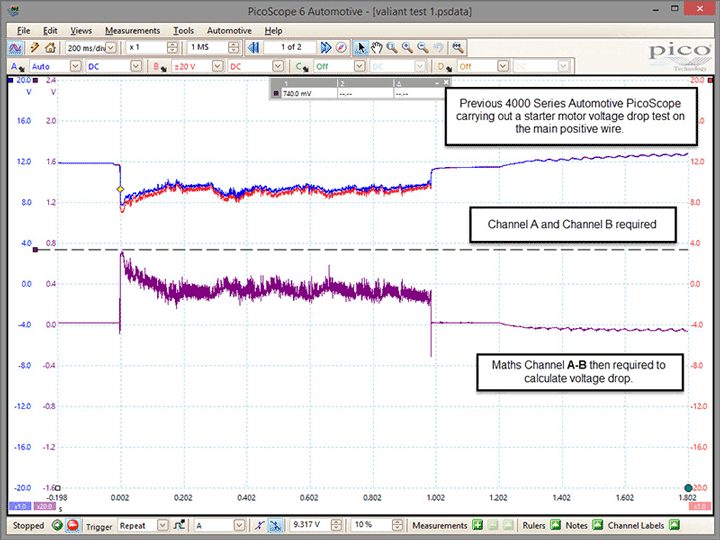This screenshot has height=540, width=720.
Task: Close the ruler legend box
Action: tap(446, 83)
